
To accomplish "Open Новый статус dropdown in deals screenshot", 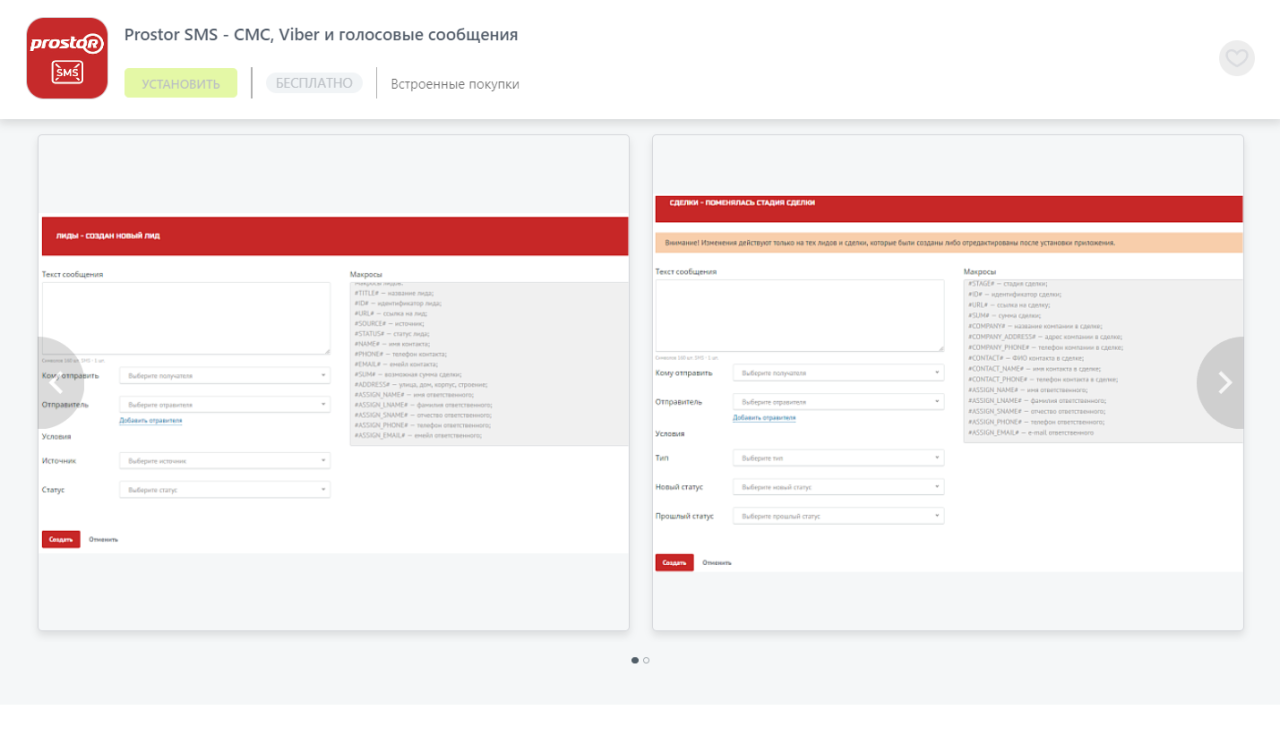I will (839, 487).
